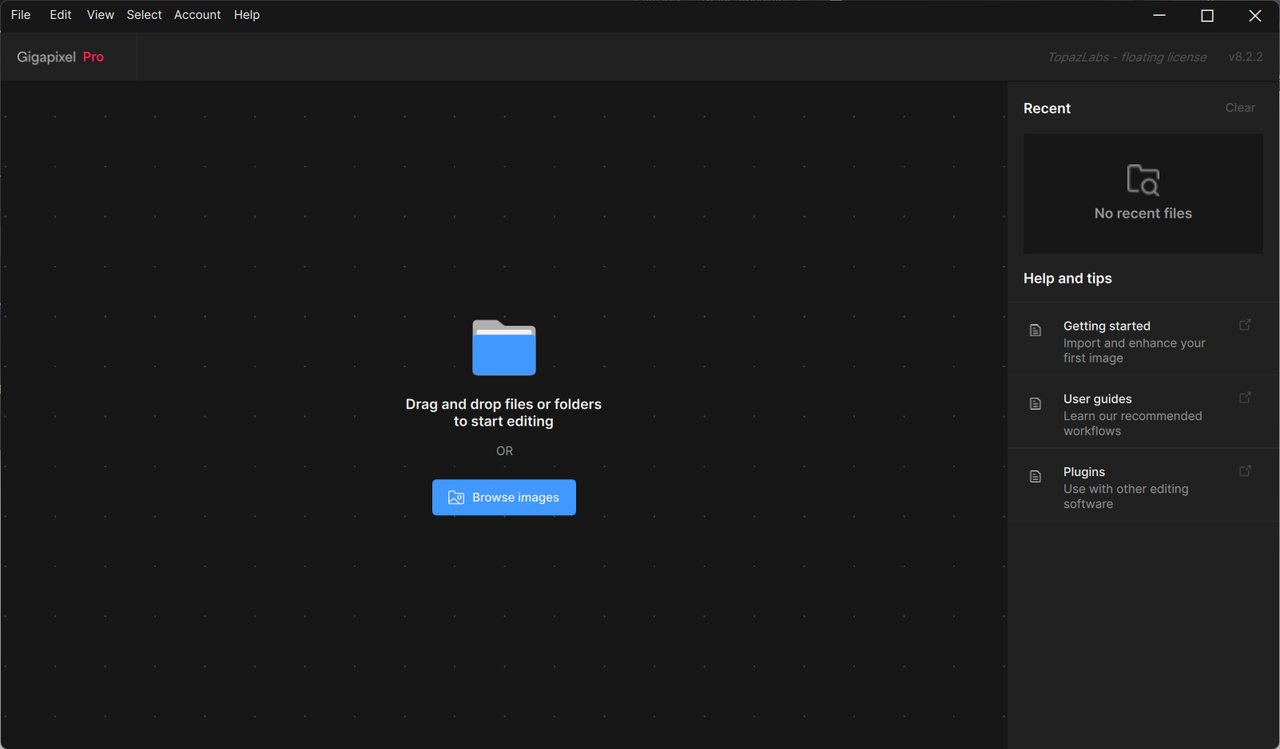This screenshot has width=1280, height=749.
Task: Click the Gigapixel Pro logo
Action: [x=60, y=57]
